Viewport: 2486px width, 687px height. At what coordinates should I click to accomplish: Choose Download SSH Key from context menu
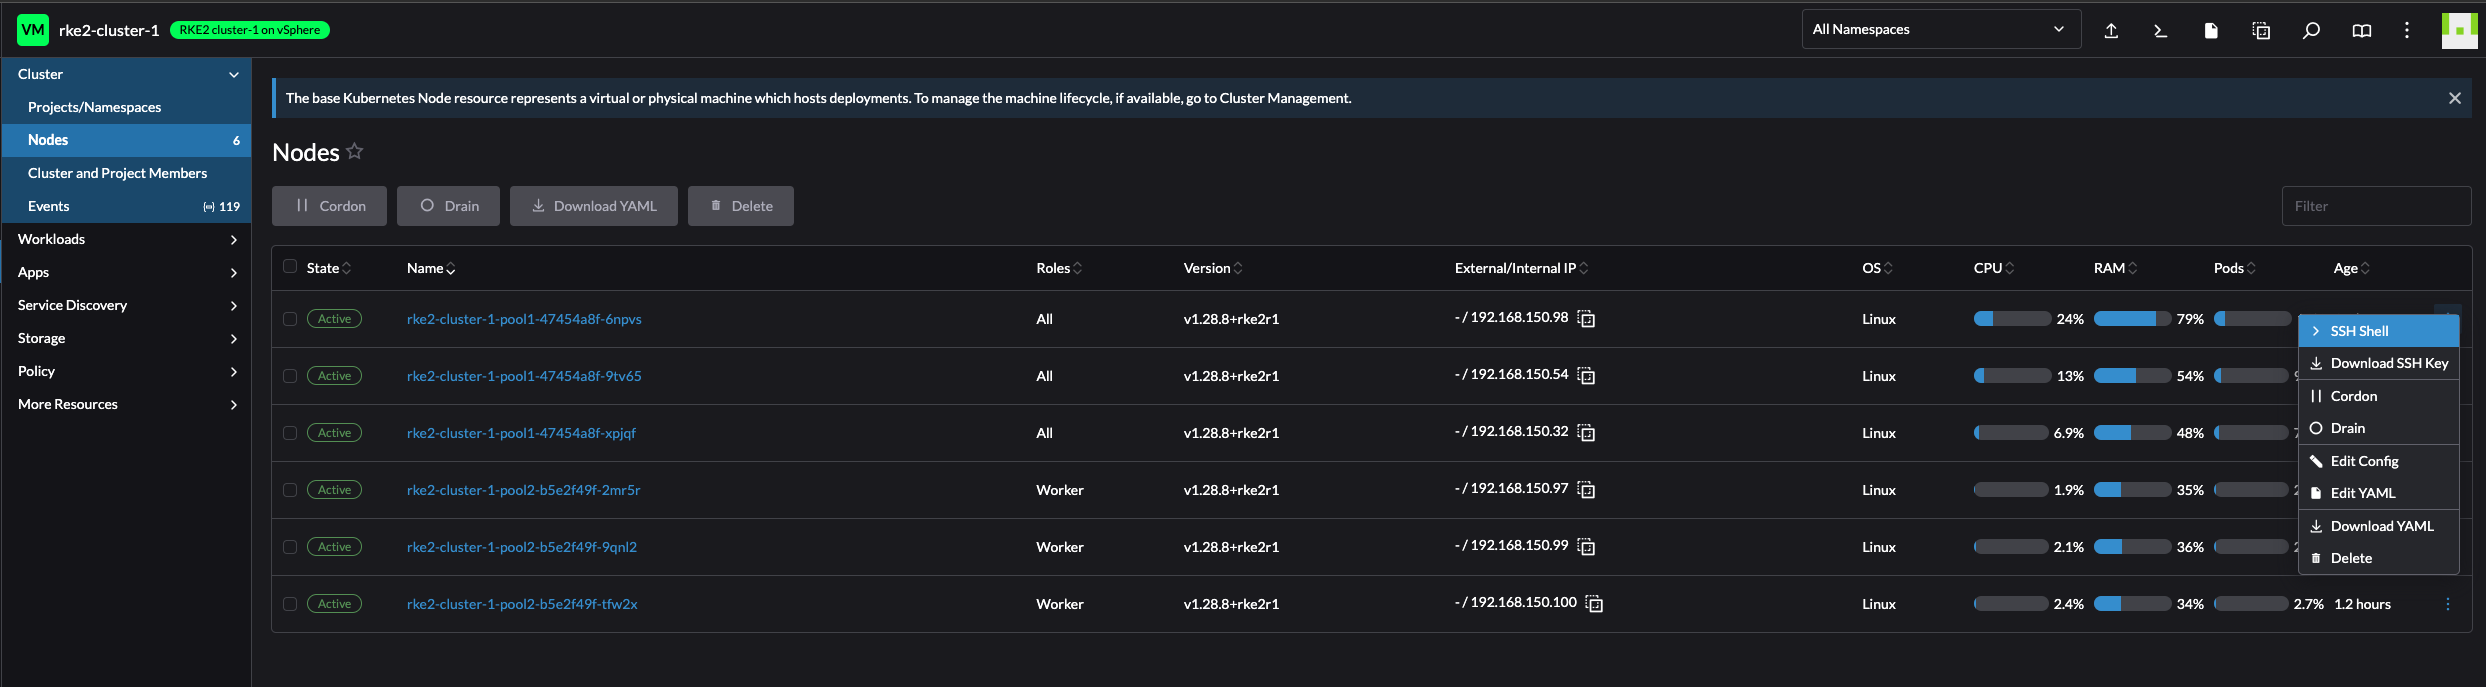pyautogui.click(x=2379, y=363)
